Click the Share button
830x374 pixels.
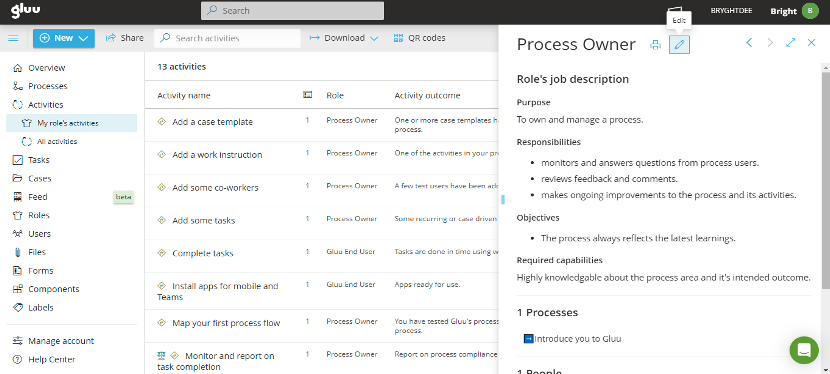point(124,38)
